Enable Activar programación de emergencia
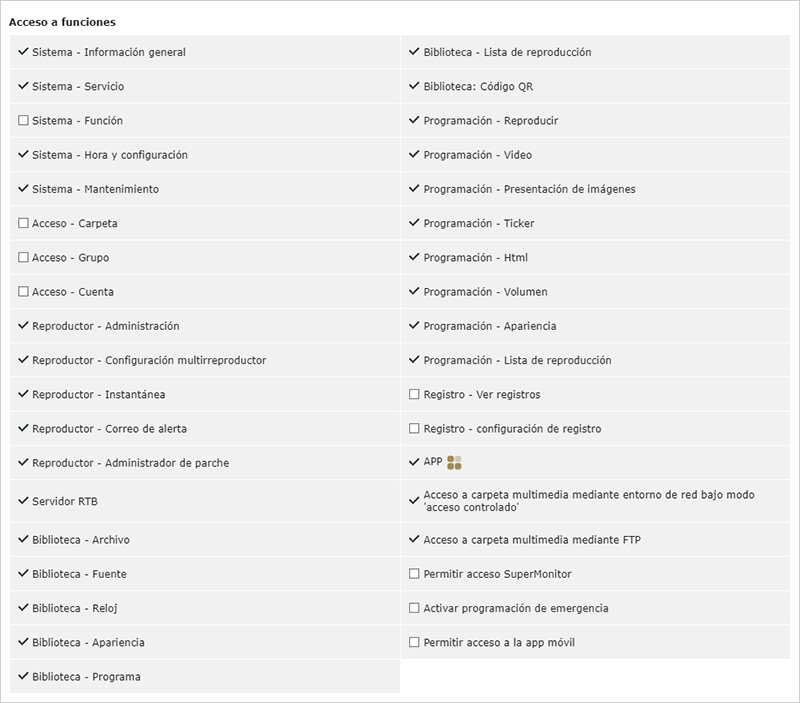This screenshot has height=703, width=800. tap(414, 608)
